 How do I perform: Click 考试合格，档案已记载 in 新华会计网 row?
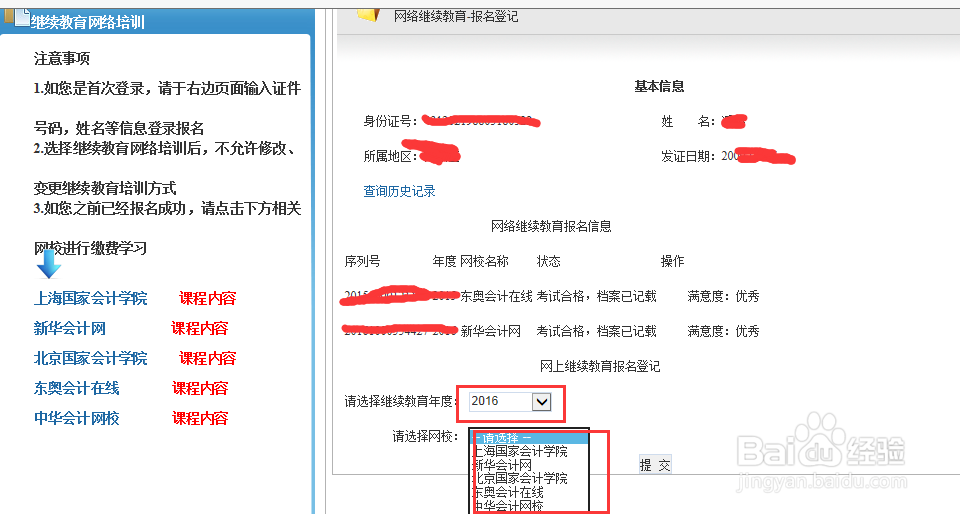click(x=596, y=331)
